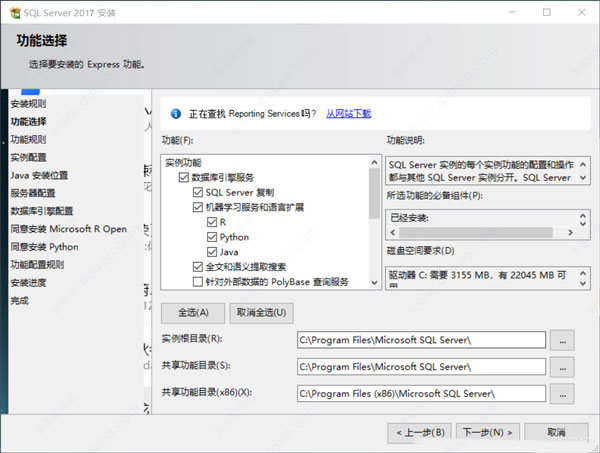Screen dimensions: 600x453
Task: Click up arrow in 已经安装 prerequisites box
Action: pyautogui.click(x=583, y=215)
